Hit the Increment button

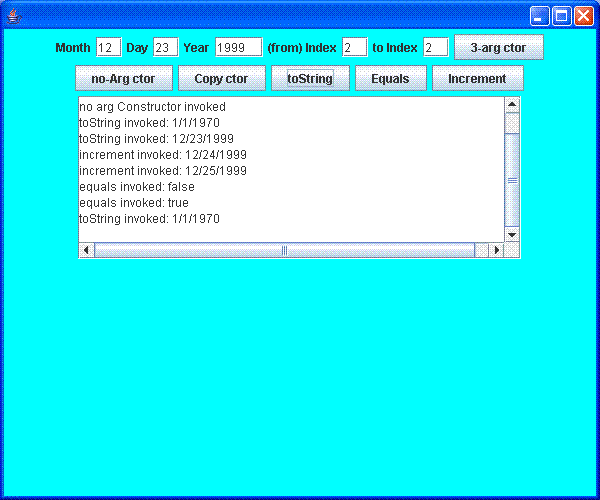coord(477,79)
